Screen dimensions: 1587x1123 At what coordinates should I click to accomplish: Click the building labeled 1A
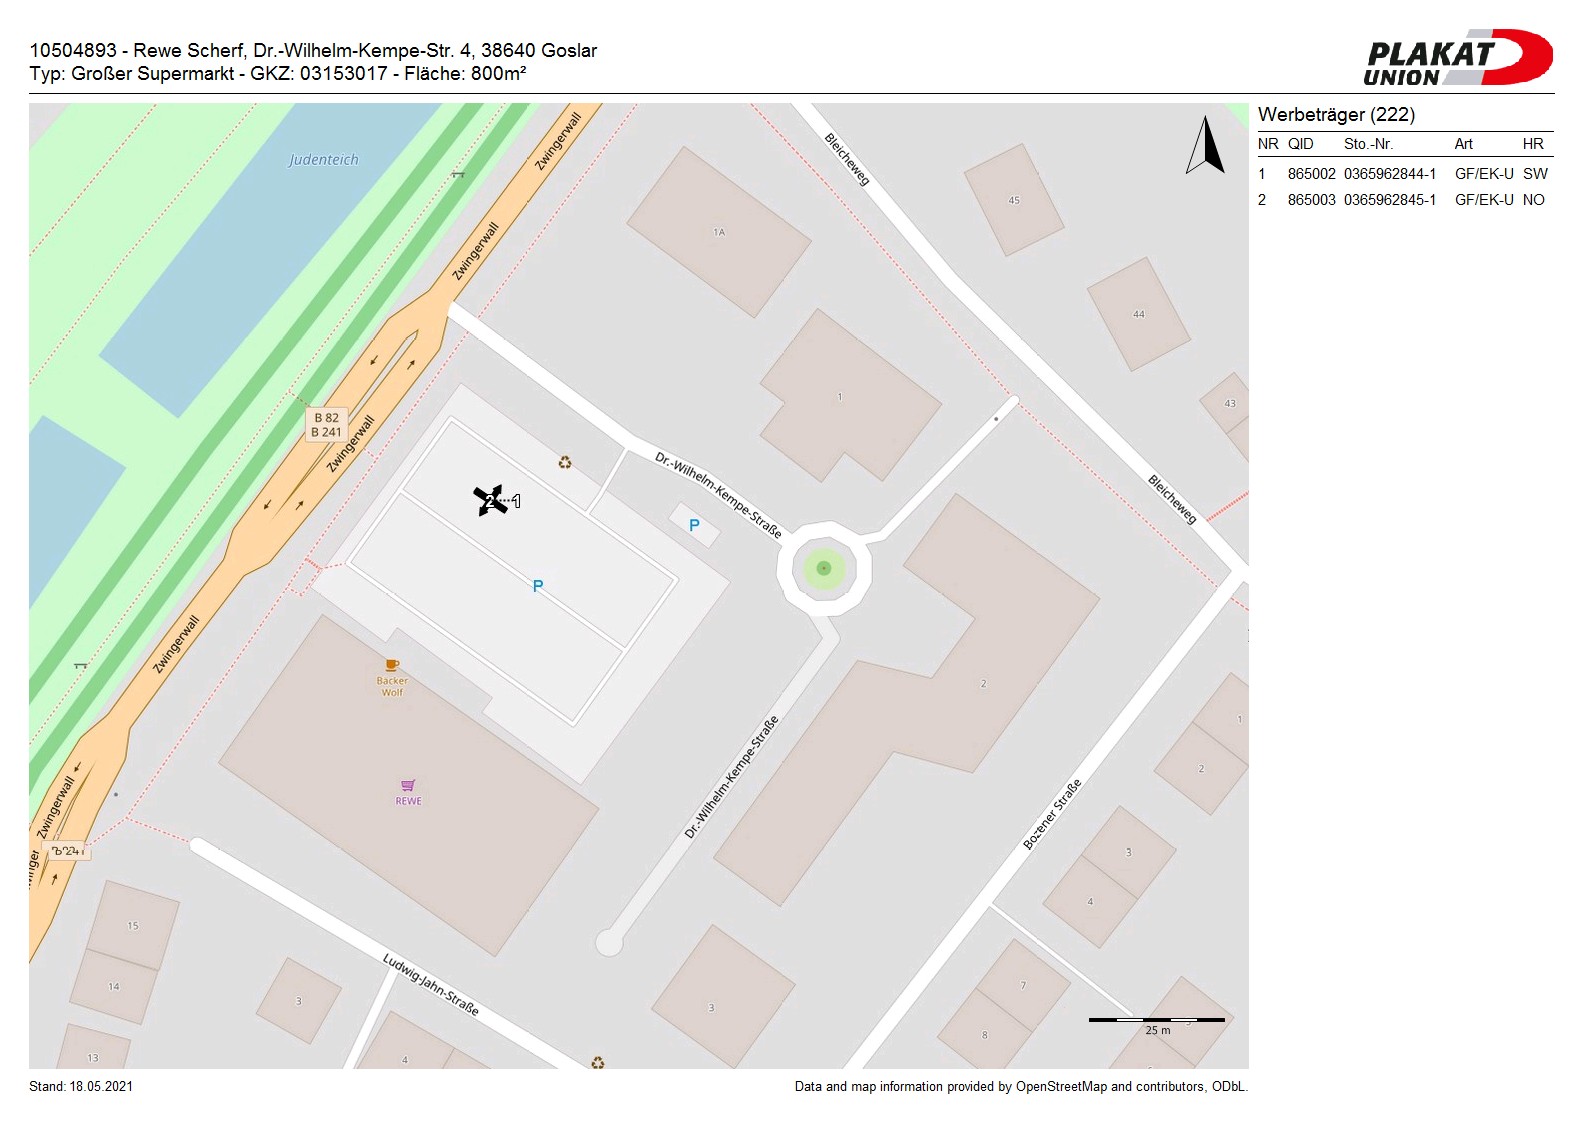[719, 232]
